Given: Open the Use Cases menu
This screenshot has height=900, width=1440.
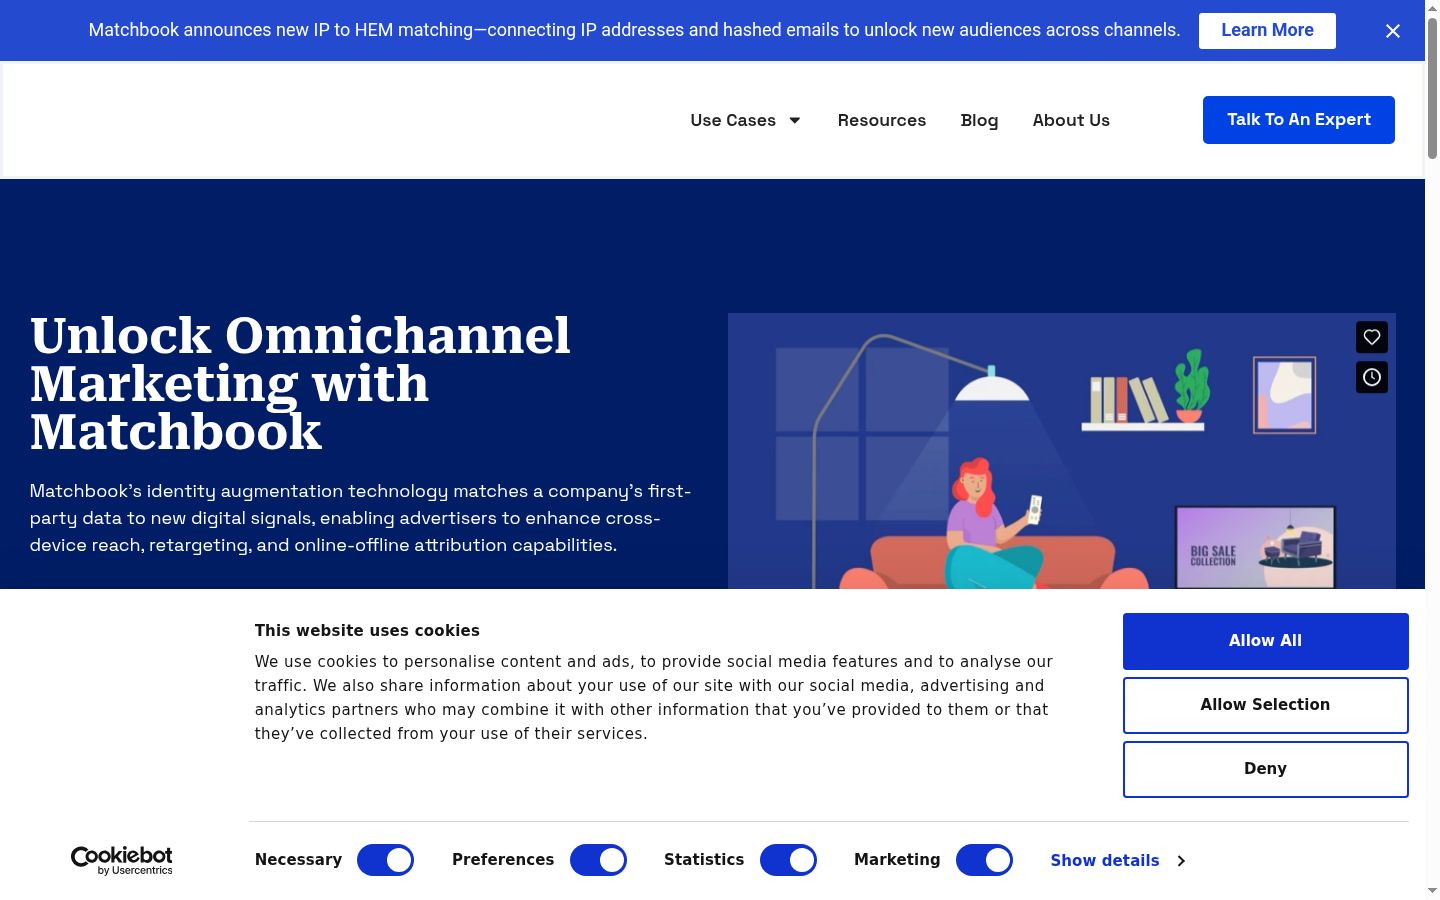Looking at the screenshot, I should tap(733, 120).
